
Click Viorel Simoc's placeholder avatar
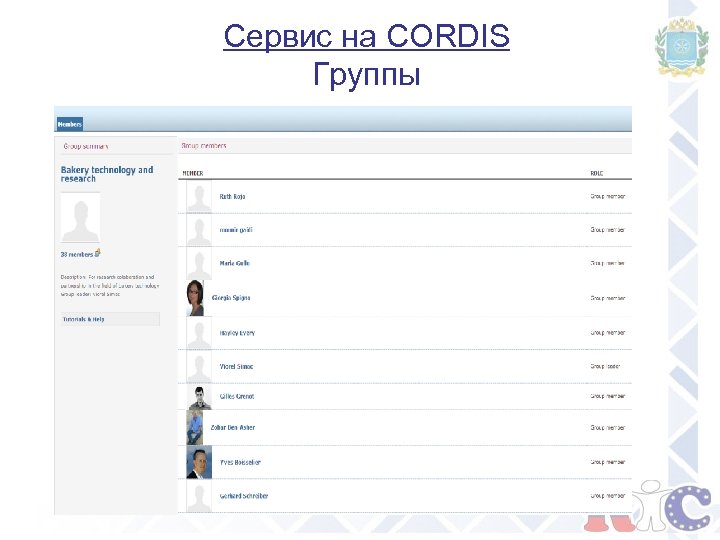tap(199, 367)
